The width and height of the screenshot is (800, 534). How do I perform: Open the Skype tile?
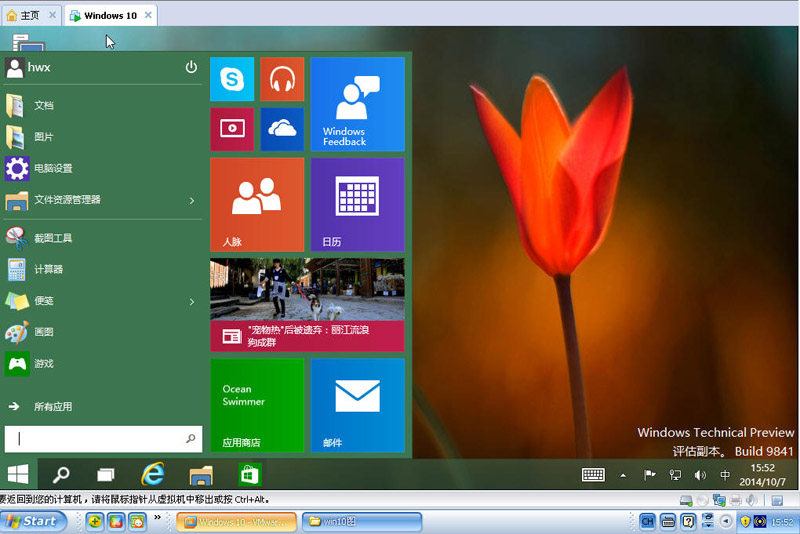(x=232, y=79)
